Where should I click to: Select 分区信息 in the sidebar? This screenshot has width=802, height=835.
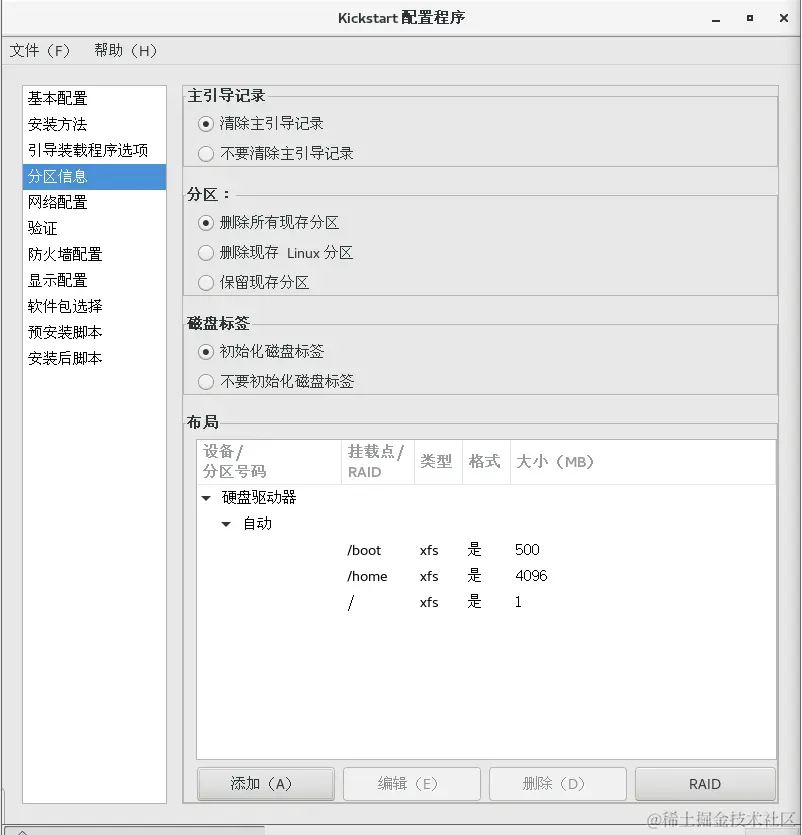[x=94, y=177]
